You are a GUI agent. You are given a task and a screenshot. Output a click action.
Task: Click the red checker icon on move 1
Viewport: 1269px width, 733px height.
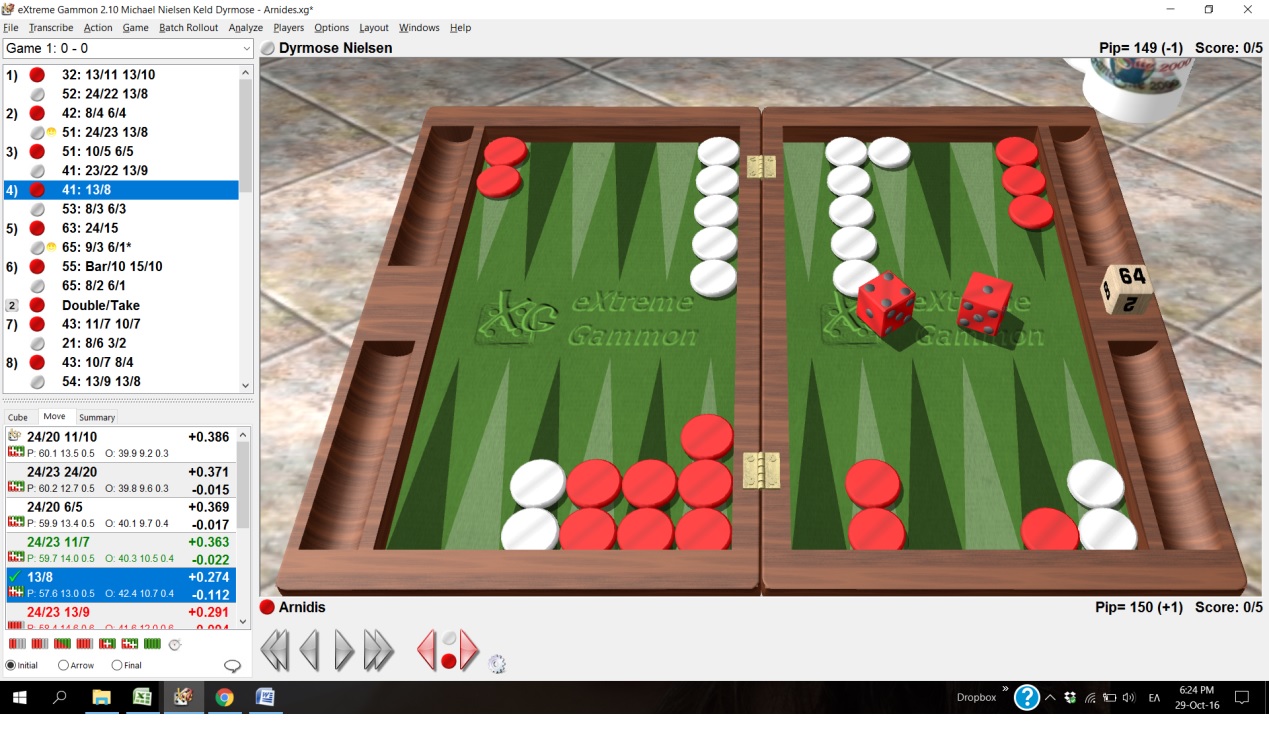point(37,74)
